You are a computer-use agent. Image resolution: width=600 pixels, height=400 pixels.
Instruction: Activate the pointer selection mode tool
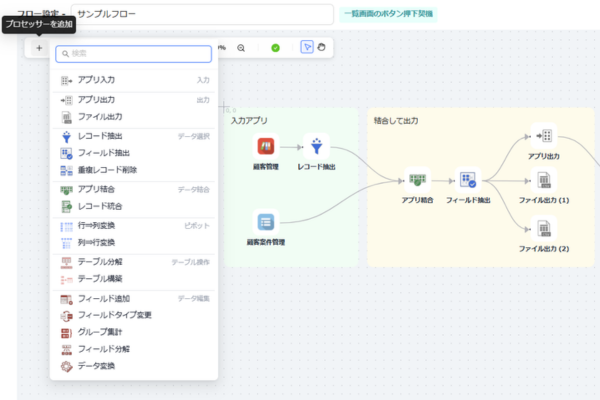(x=307, y=47)
